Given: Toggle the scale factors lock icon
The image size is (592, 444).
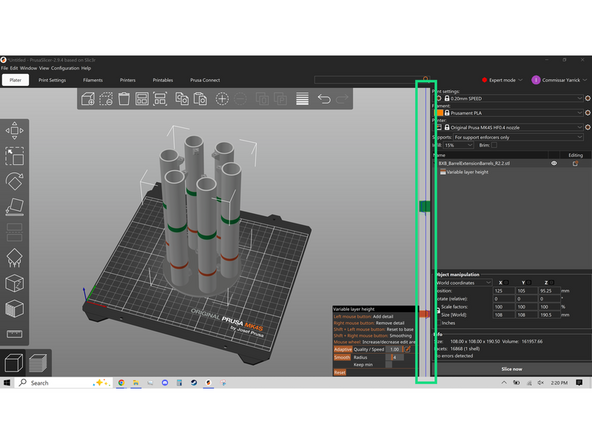Looking at the screenshot, I should pos(438,311).
